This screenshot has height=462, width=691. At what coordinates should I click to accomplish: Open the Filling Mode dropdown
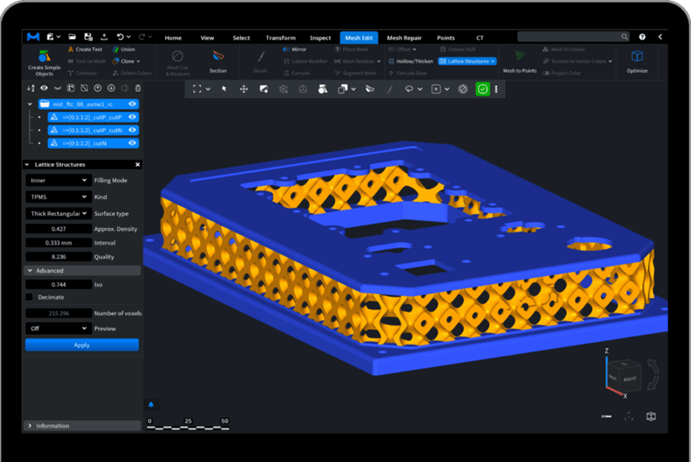(58, 181)
